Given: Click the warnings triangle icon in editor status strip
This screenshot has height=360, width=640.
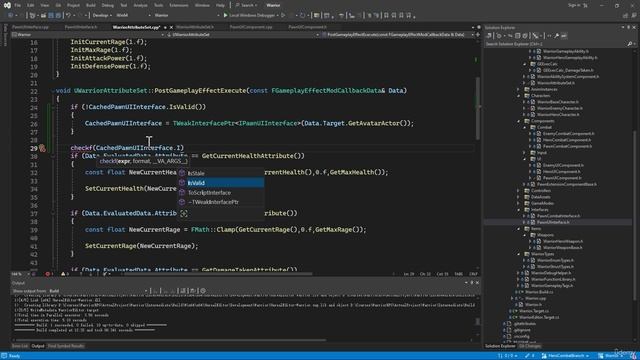Looking at the screenshot, I should click(x=63, y=274).
